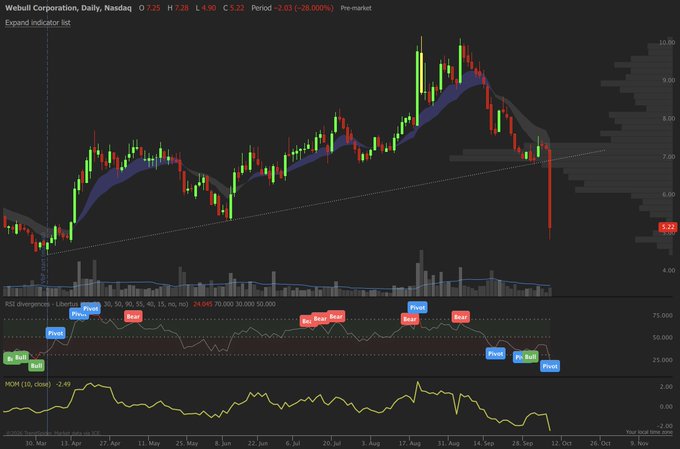Viewport: 680px width, 449px height.
Task: Click the '27. Apr' date axis label
Action: tap(110, 443)
